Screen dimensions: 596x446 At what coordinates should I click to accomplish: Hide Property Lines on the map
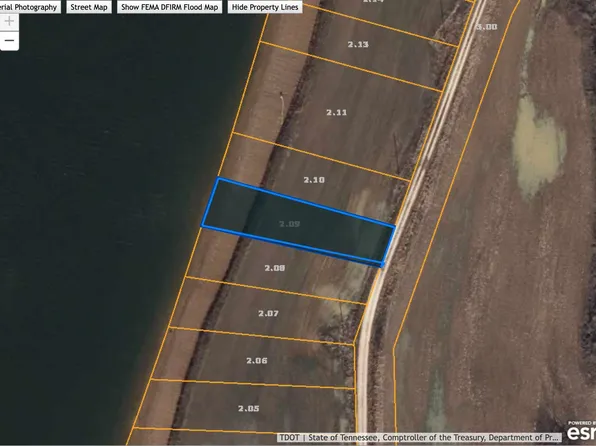[265, 7]
